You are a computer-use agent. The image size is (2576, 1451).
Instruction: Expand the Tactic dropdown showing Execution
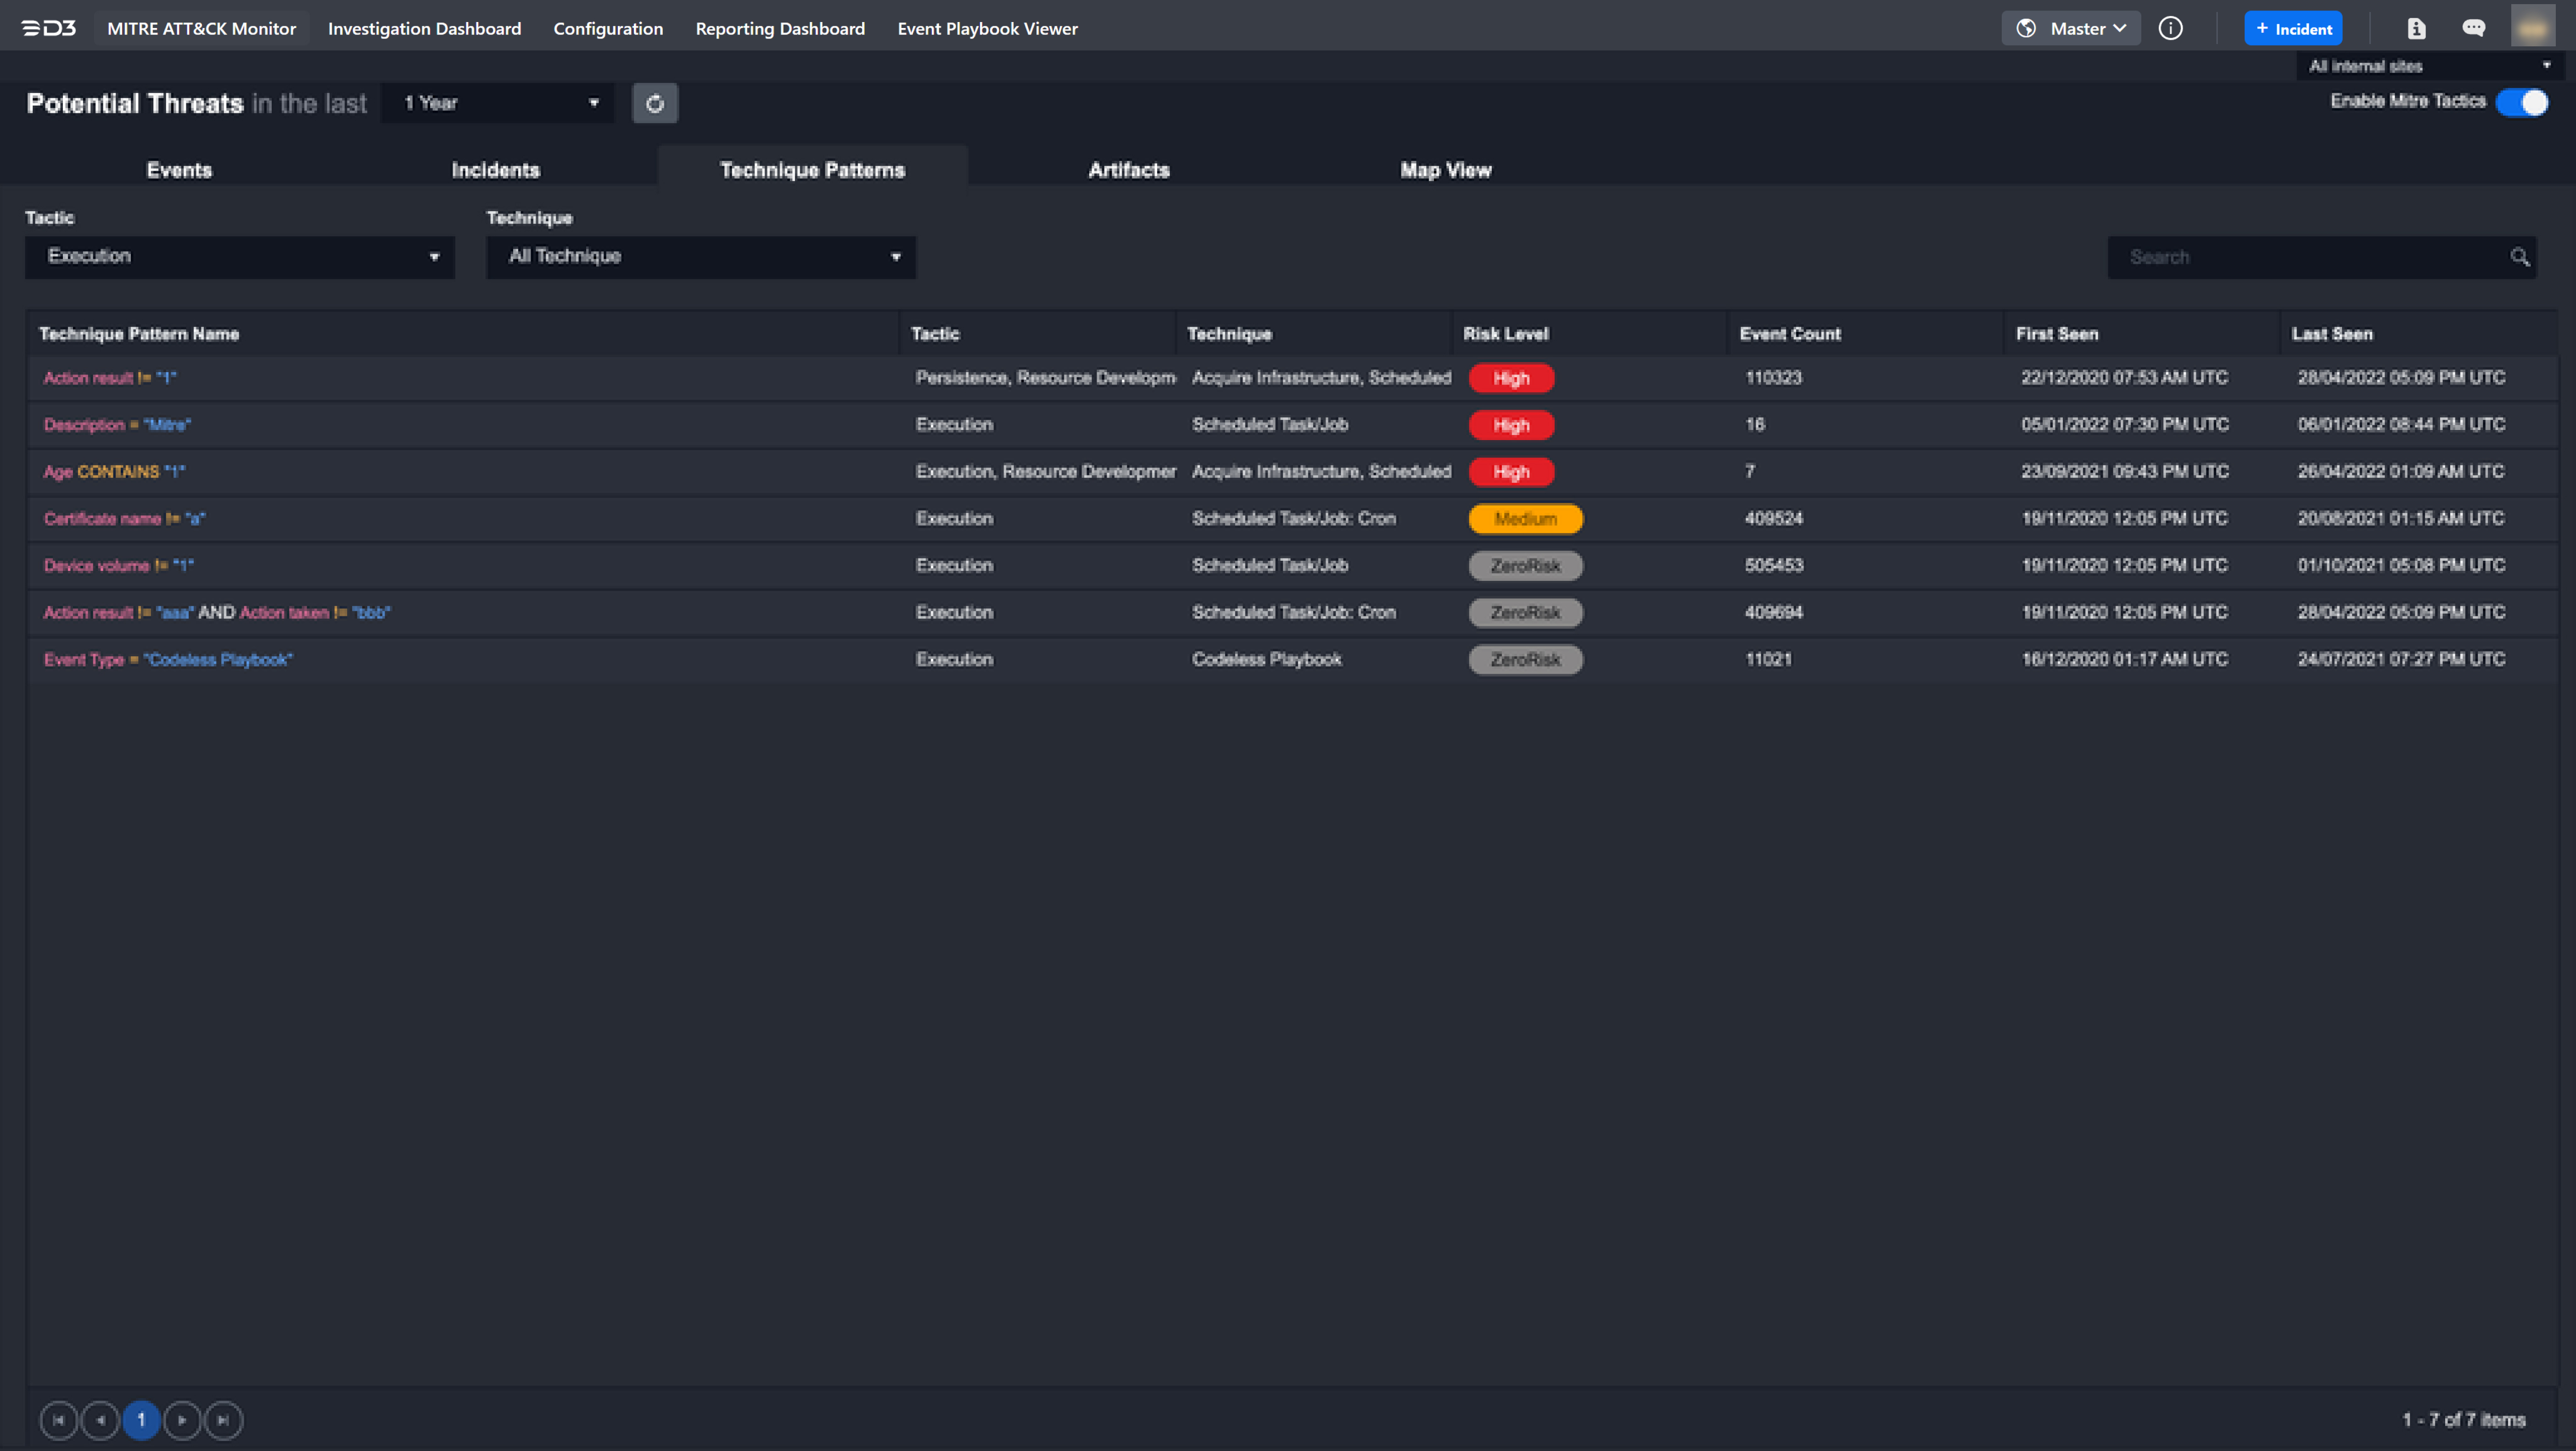[x=240, y=257]
